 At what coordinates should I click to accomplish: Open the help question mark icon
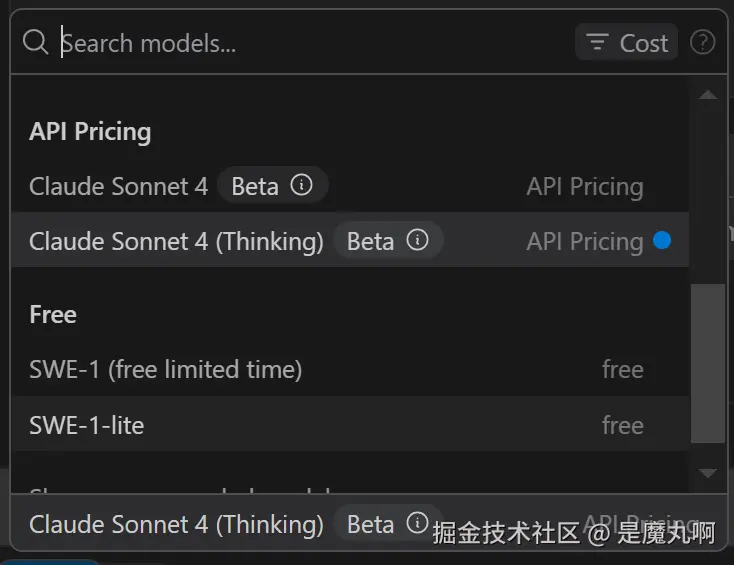coord(703,43)
